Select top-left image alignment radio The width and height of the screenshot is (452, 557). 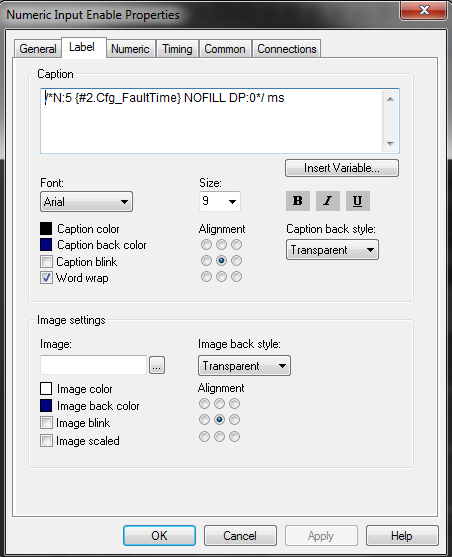coord(204,404)
